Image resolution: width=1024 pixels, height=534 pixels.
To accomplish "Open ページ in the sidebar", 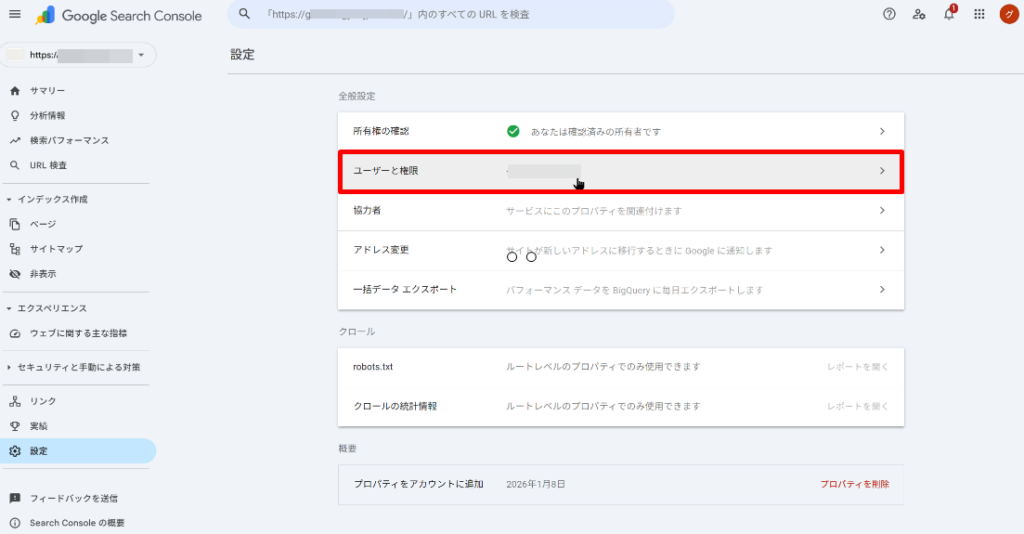I will tap(42, 224).
